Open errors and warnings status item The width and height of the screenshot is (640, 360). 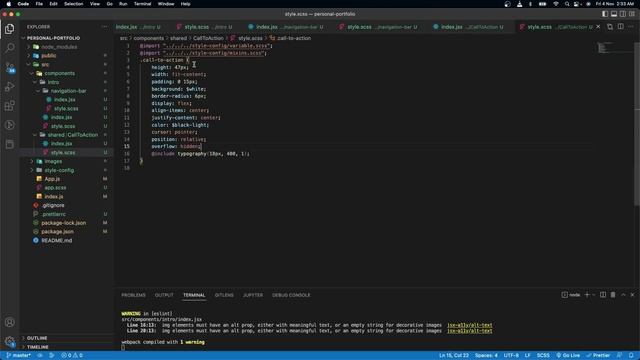[x=72, y=356]
